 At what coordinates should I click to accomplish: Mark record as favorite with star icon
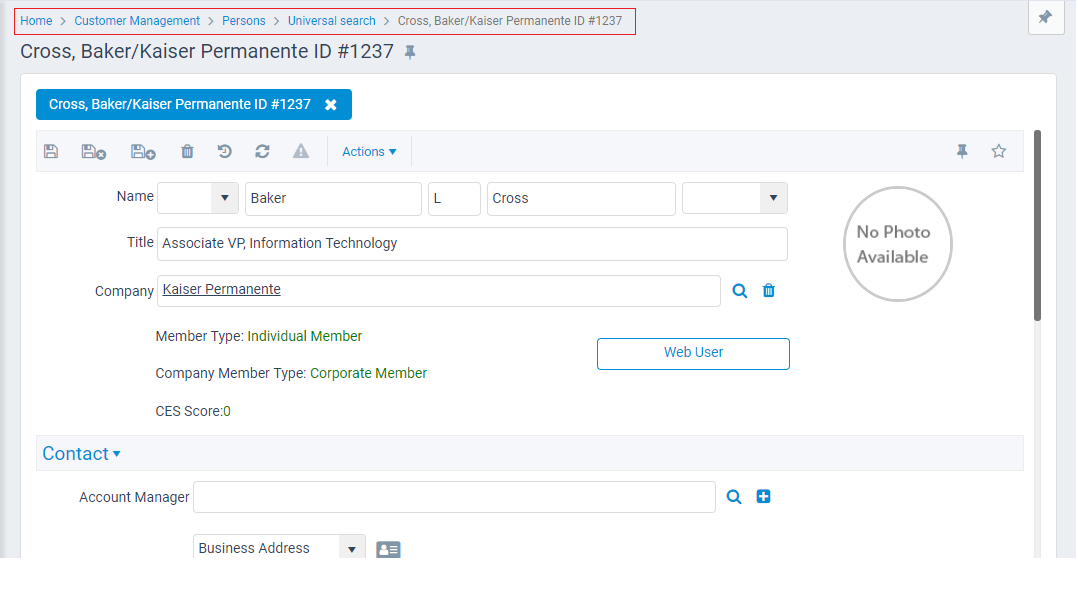point(998,151)
